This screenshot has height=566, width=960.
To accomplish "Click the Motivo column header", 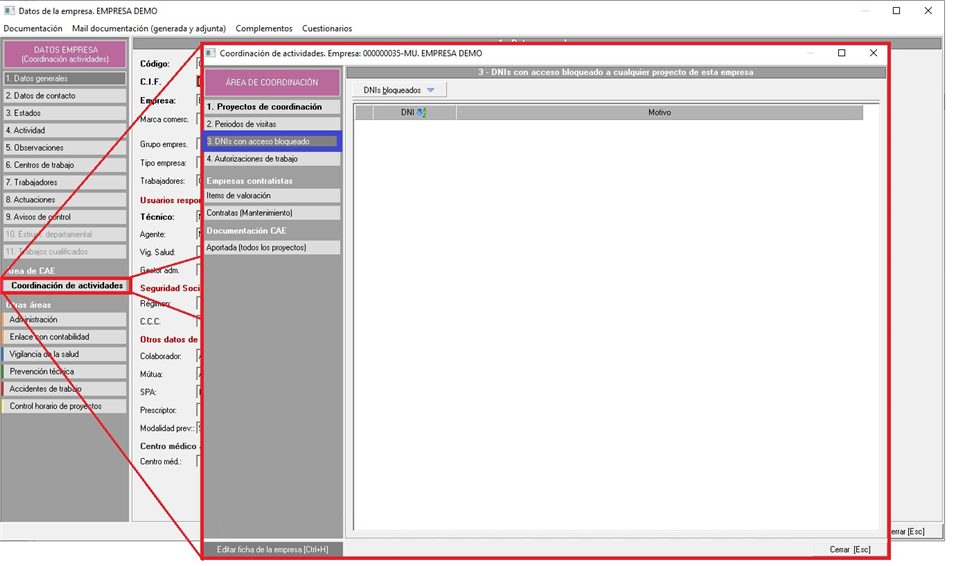I will 659,113.
